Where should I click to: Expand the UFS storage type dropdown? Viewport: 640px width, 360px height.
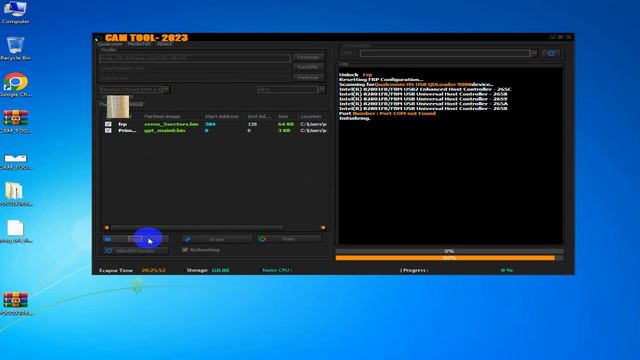(x=322, y=89)
